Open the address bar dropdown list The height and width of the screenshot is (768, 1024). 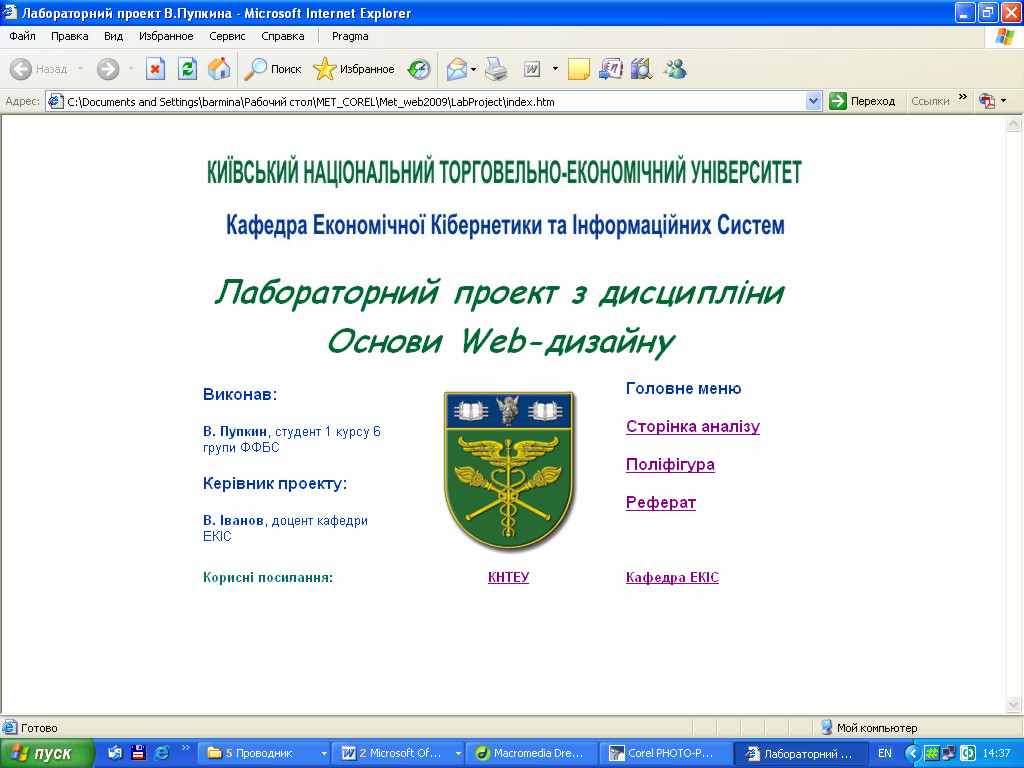click(814, 101)
